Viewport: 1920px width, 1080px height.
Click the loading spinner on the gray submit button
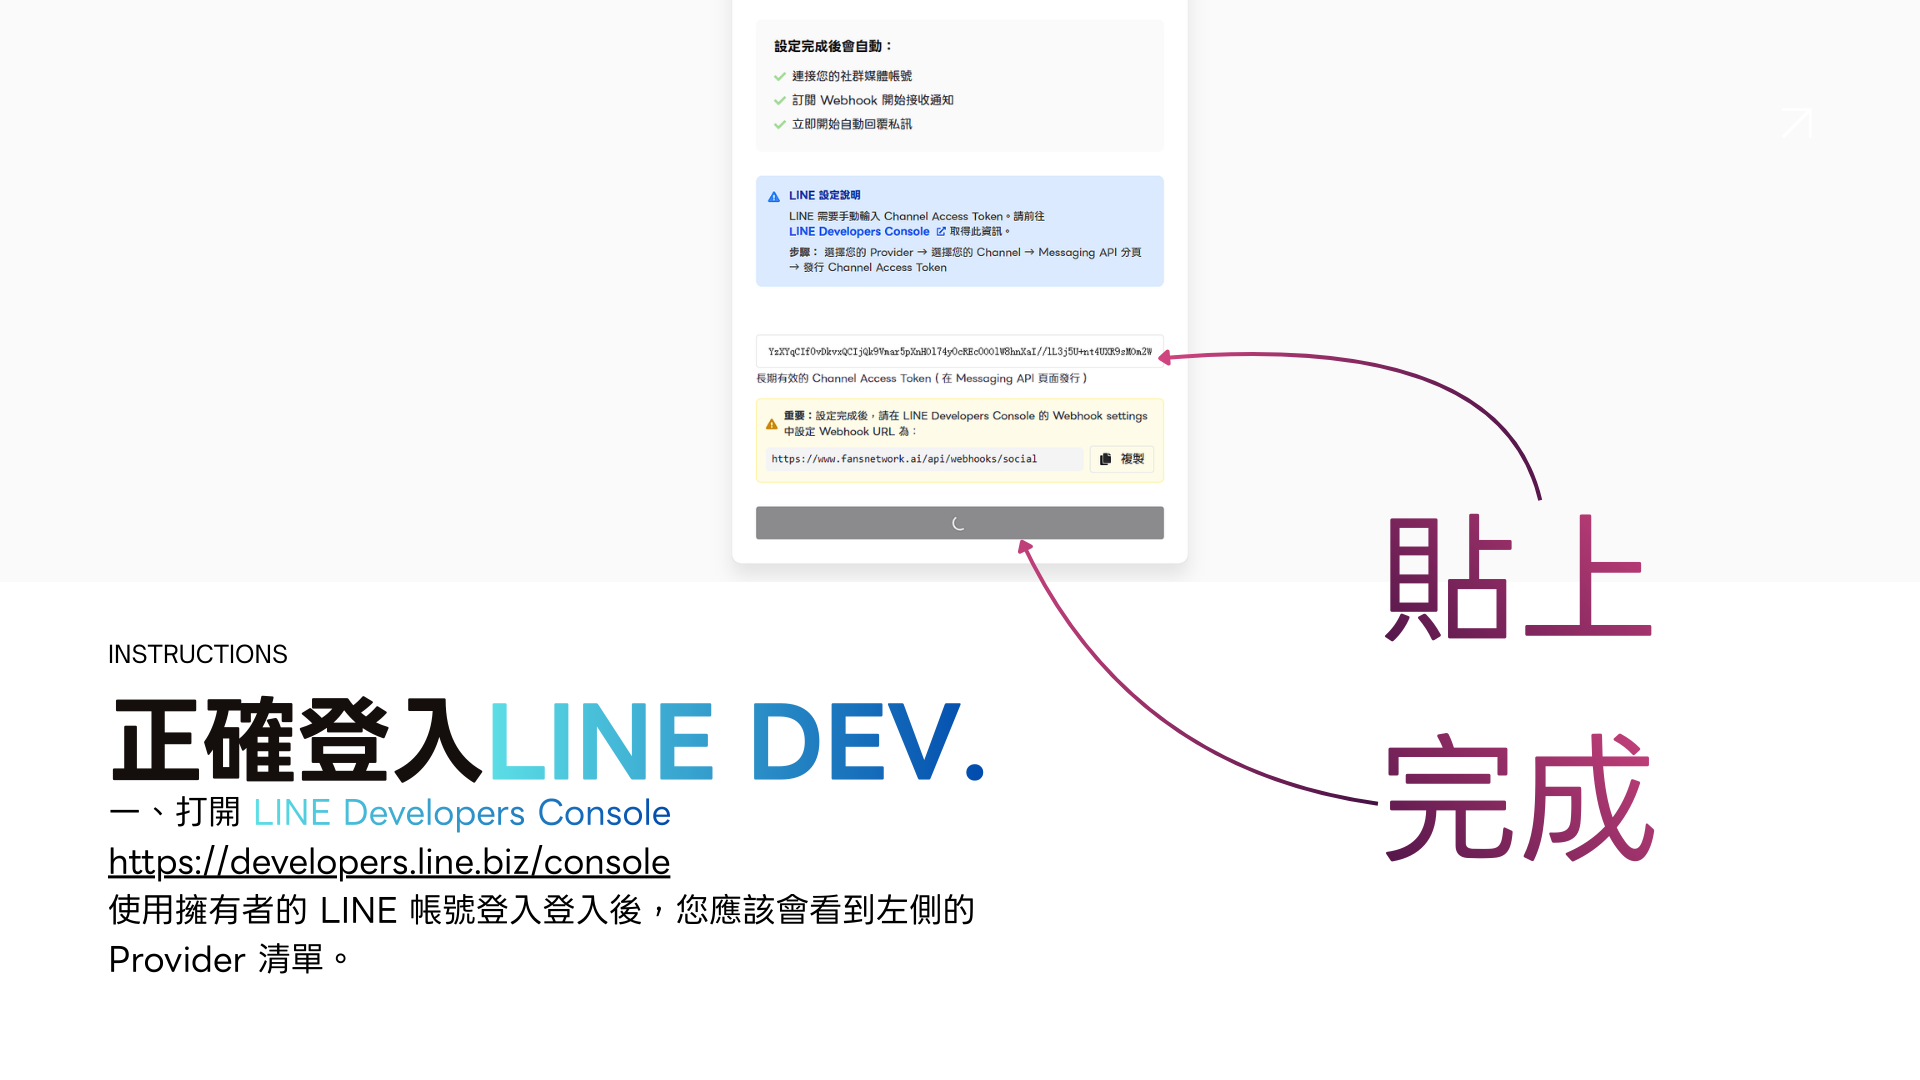click(x=958, y=523)
